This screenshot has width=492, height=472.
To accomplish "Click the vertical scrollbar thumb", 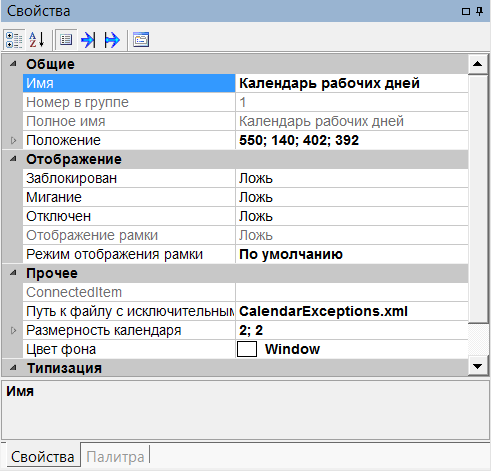I will point(478,199).
